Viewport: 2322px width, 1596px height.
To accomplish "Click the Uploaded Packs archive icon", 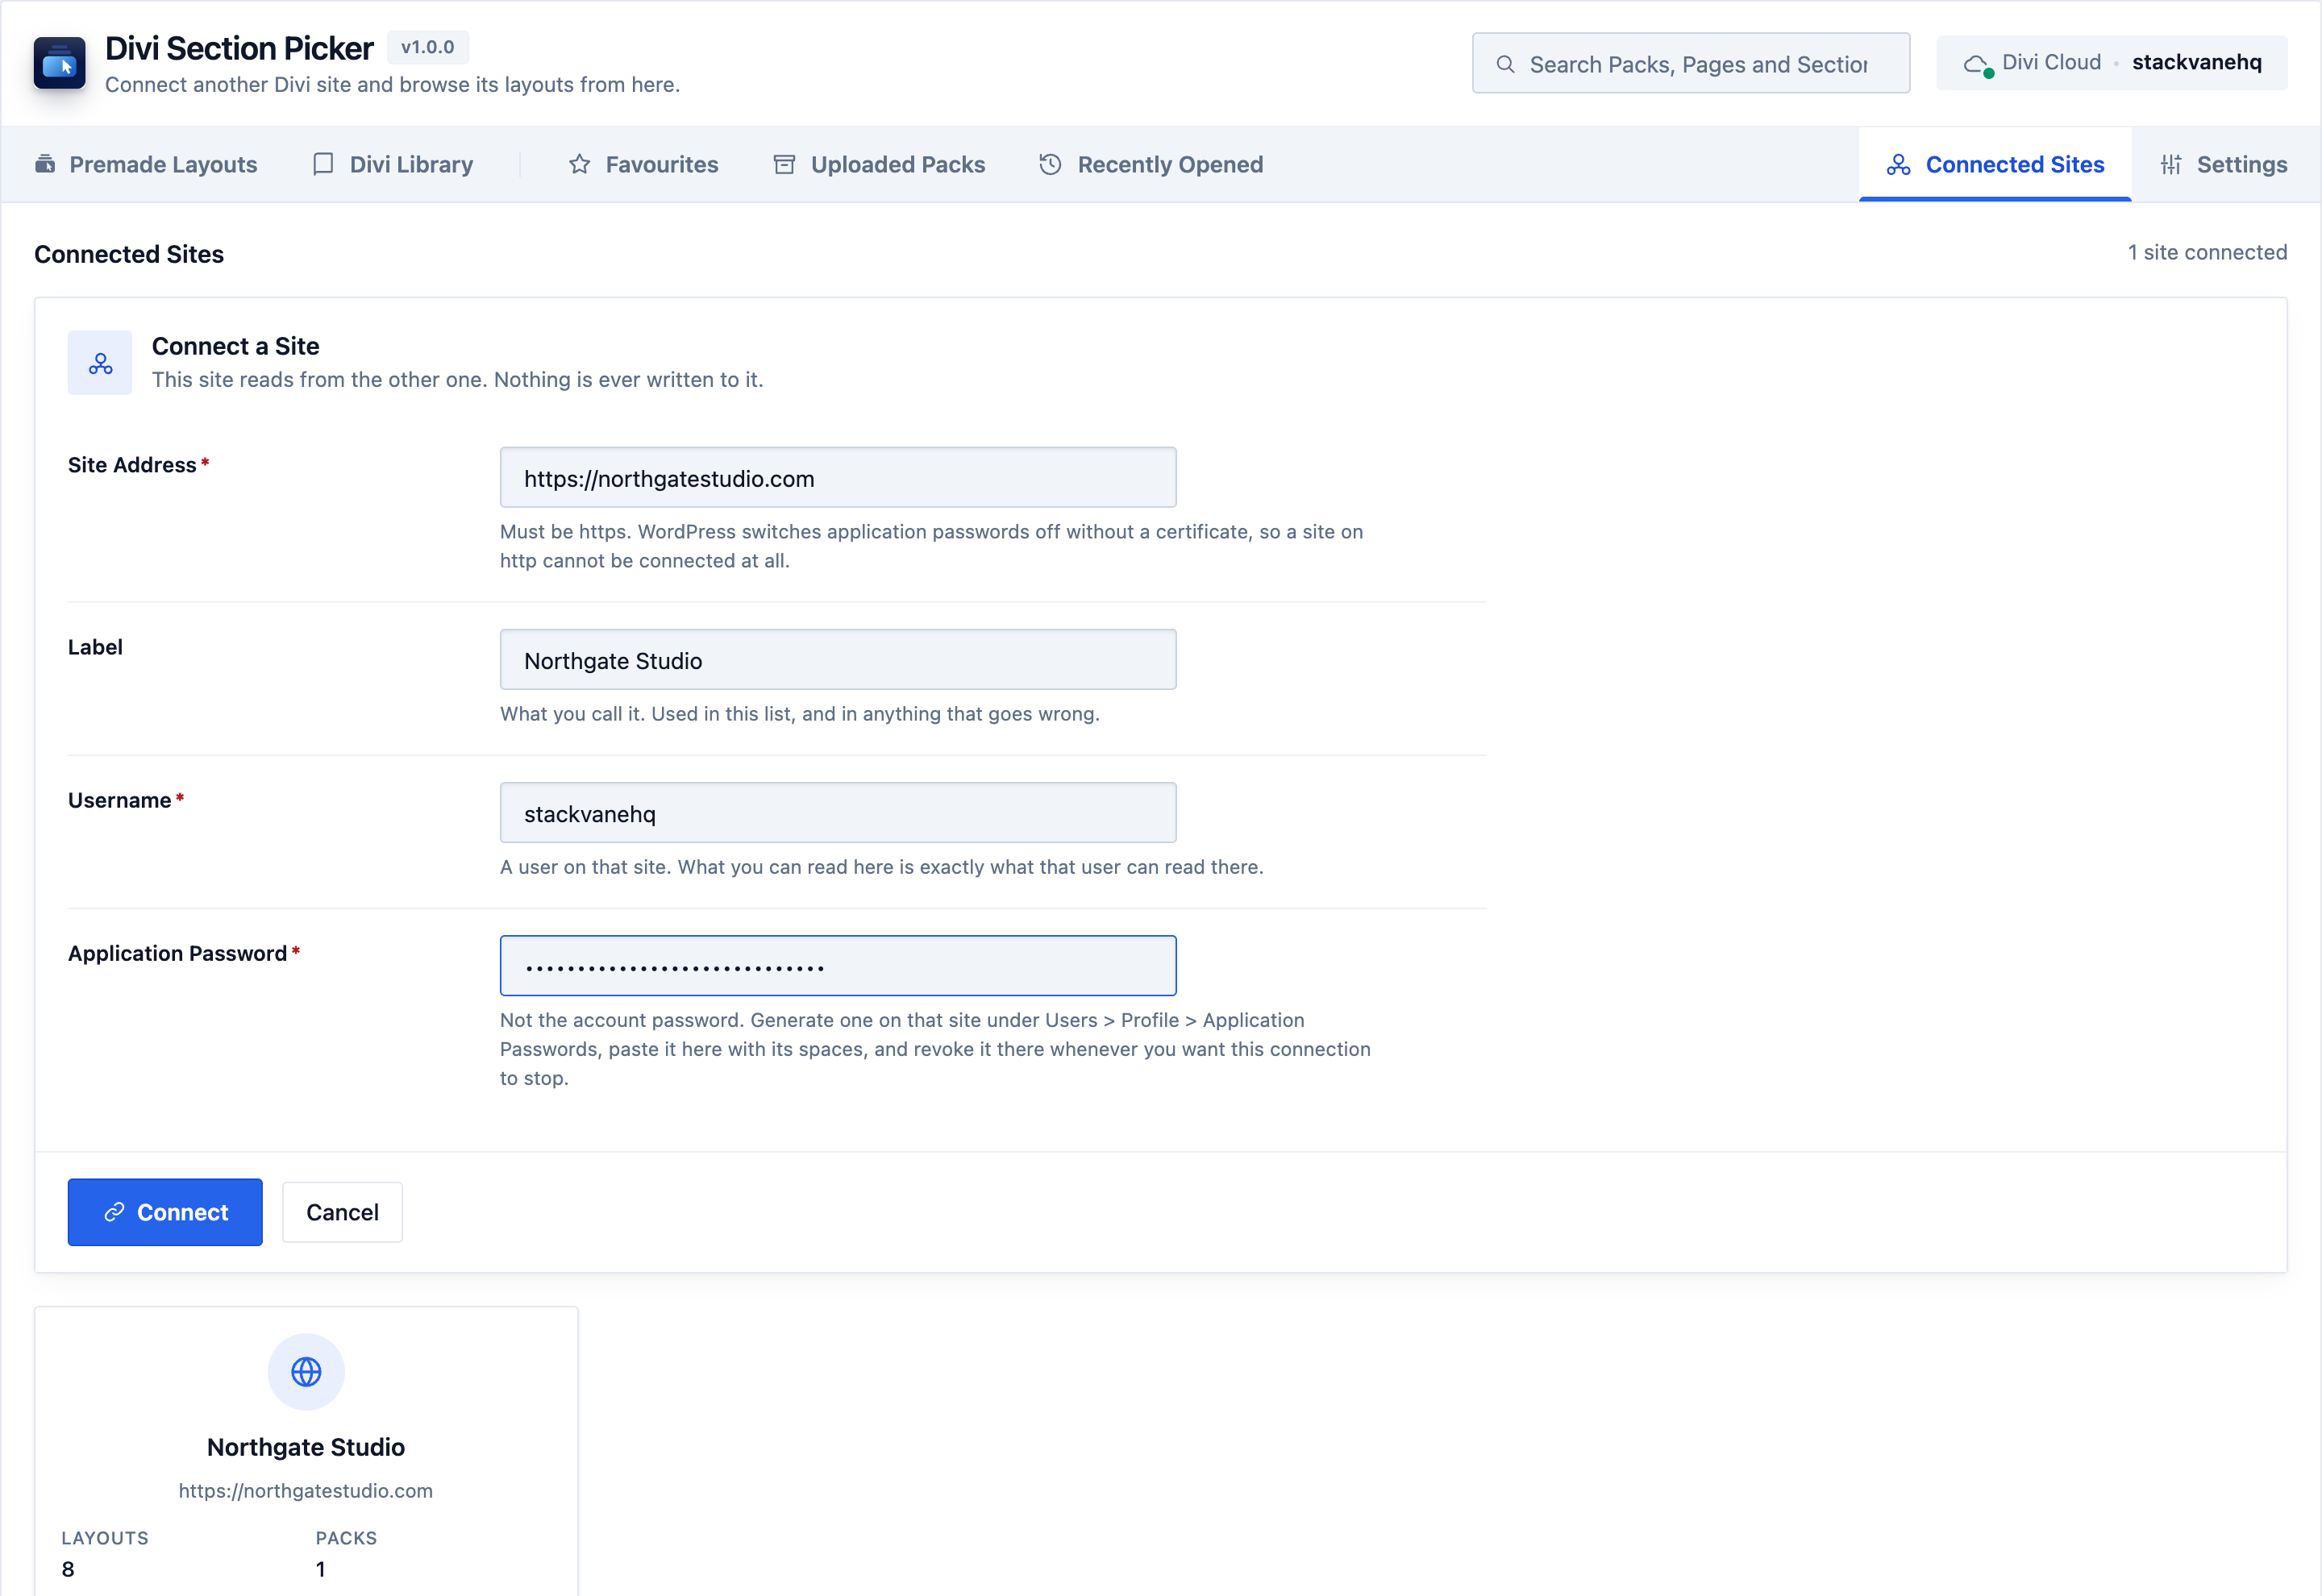I will point(785,164).
